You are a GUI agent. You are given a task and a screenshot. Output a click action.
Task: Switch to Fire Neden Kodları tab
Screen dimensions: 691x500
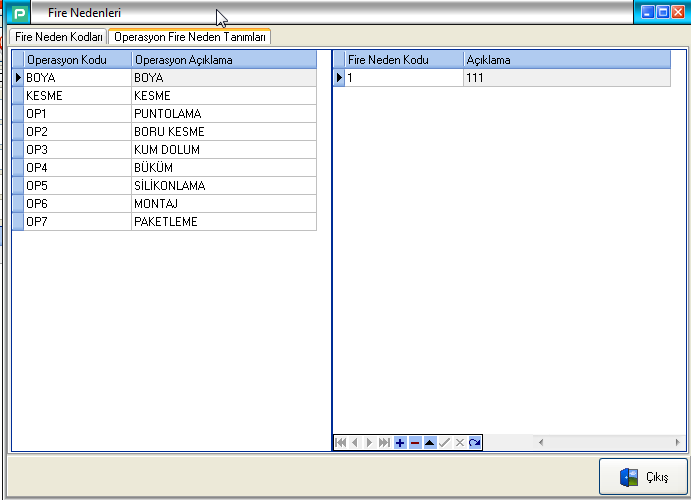[58, 37]
